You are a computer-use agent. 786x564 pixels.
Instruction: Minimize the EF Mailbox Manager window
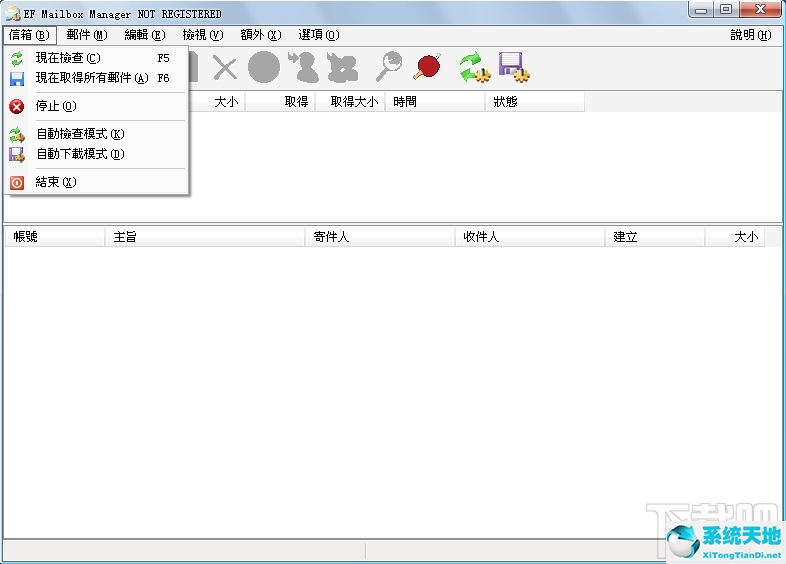pos(701,10)
